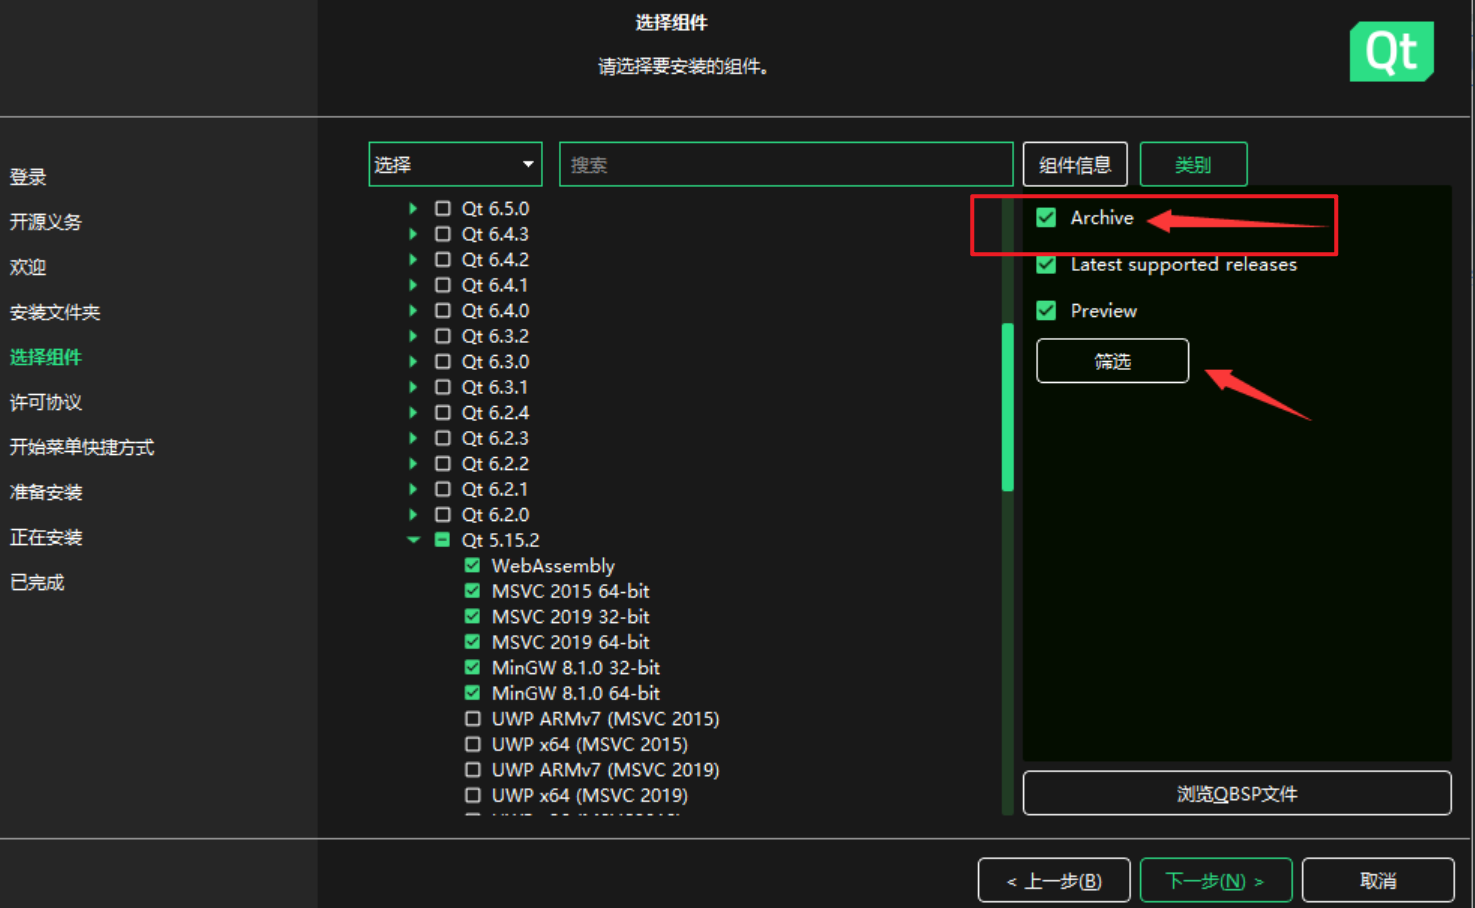
Task: Proceed with 下一步(N) button
Action: (1216, 881)
